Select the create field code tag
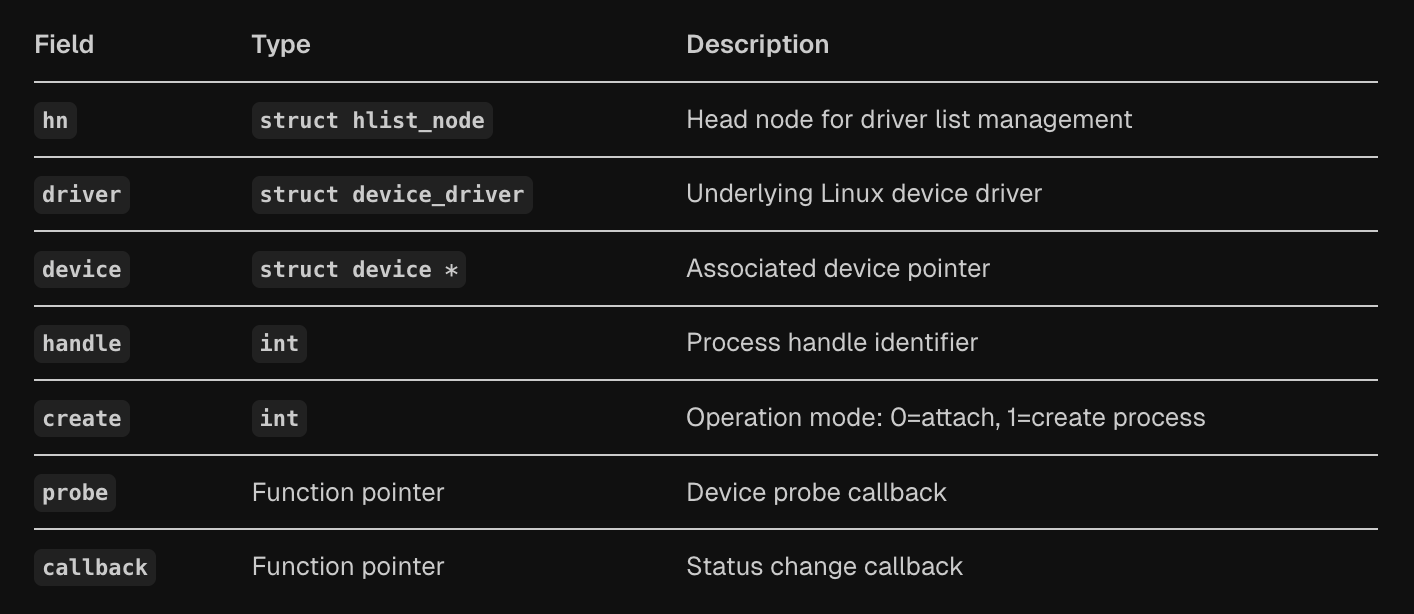This screenshot has width=1414, height=614. (82, 418)
